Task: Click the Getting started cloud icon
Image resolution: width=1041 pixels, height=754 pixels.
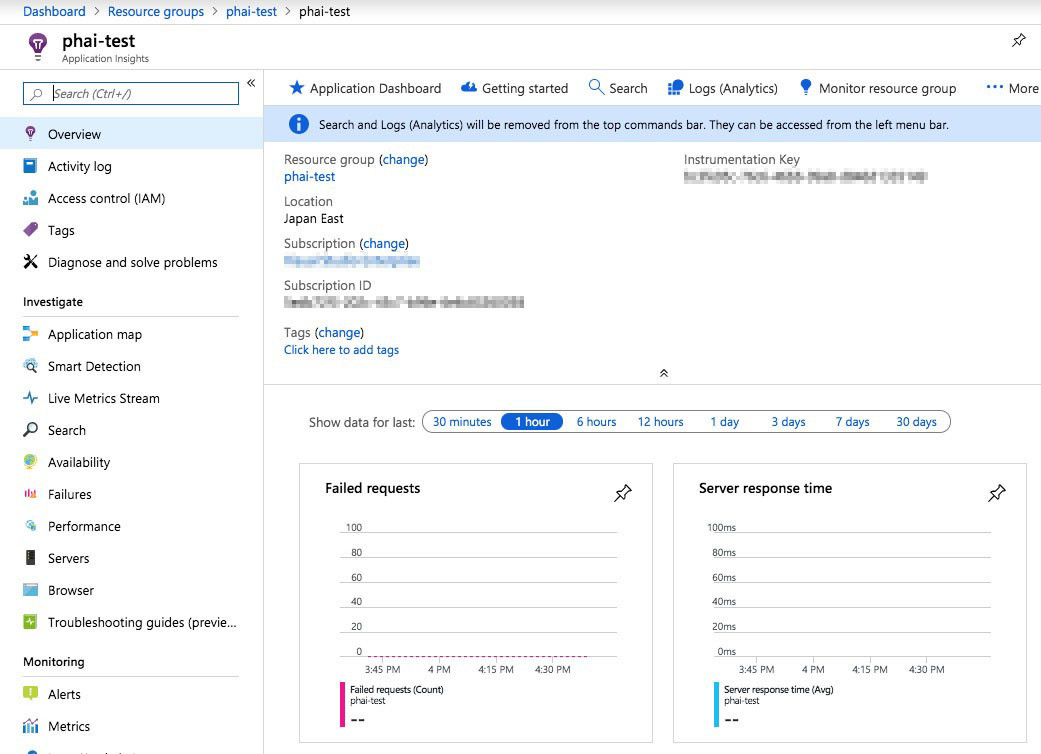Action: click(x=469, y=88)
